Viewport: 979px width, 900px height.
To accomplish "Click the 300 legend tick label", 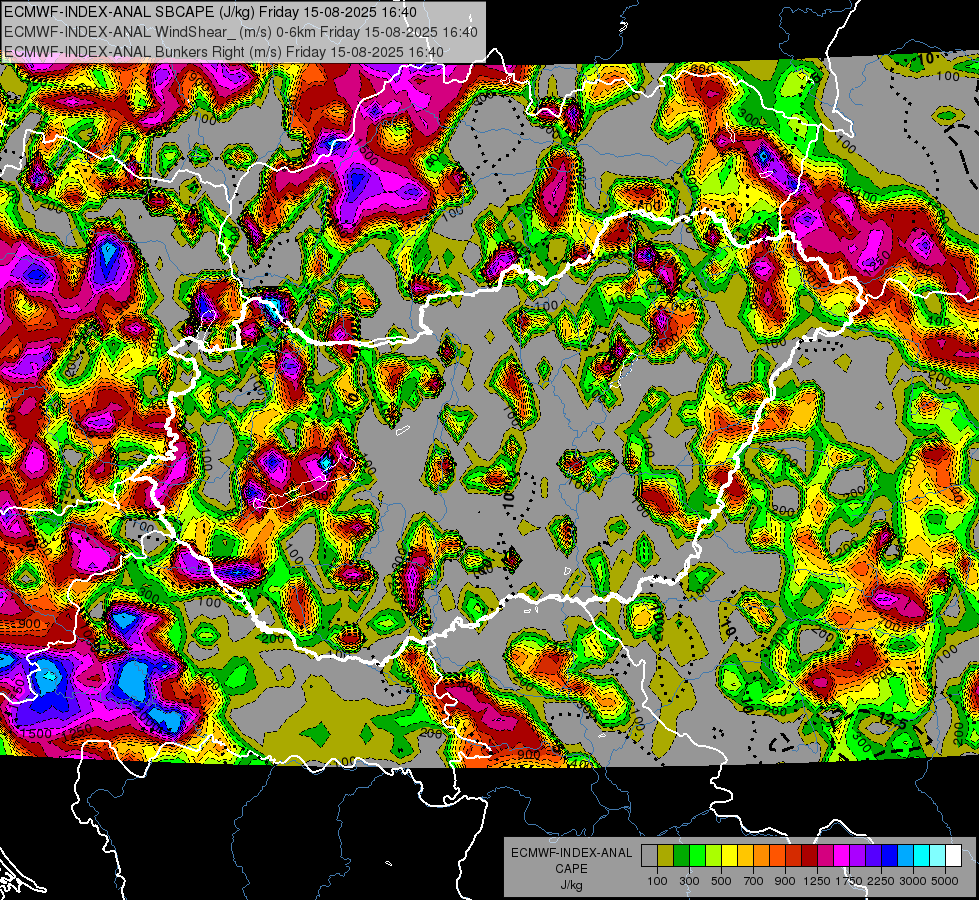I will point(689,881).
